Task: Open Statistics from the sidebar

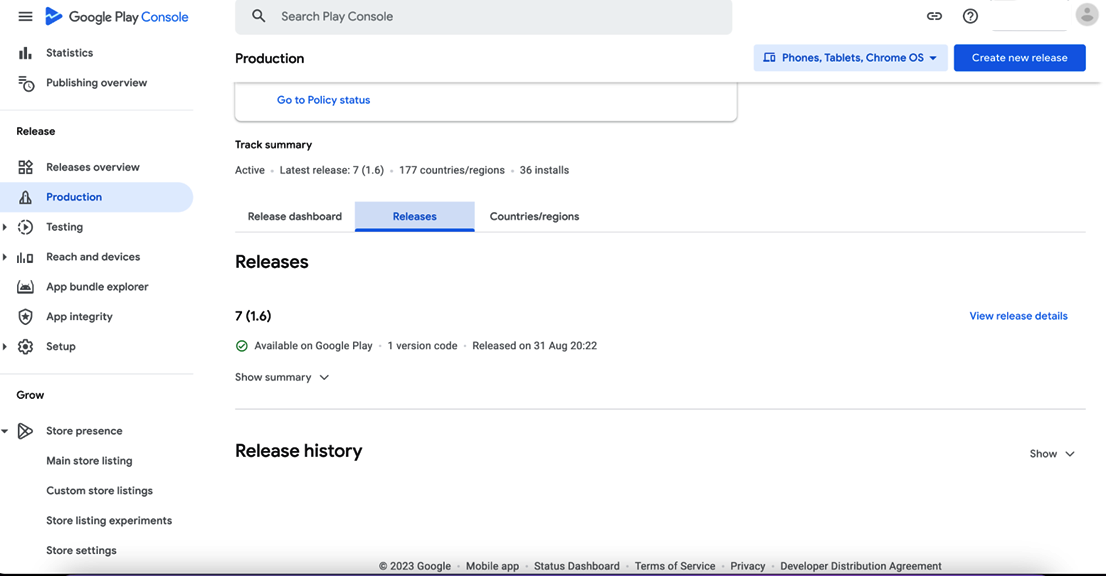Action: click(x=69, y=53)
